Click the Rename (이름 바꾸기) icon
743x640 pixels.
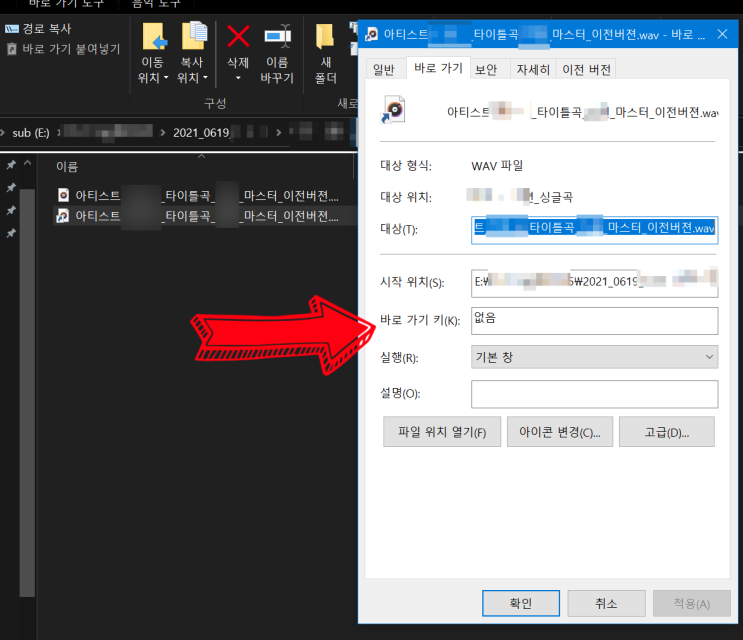[x=278, y=36]
